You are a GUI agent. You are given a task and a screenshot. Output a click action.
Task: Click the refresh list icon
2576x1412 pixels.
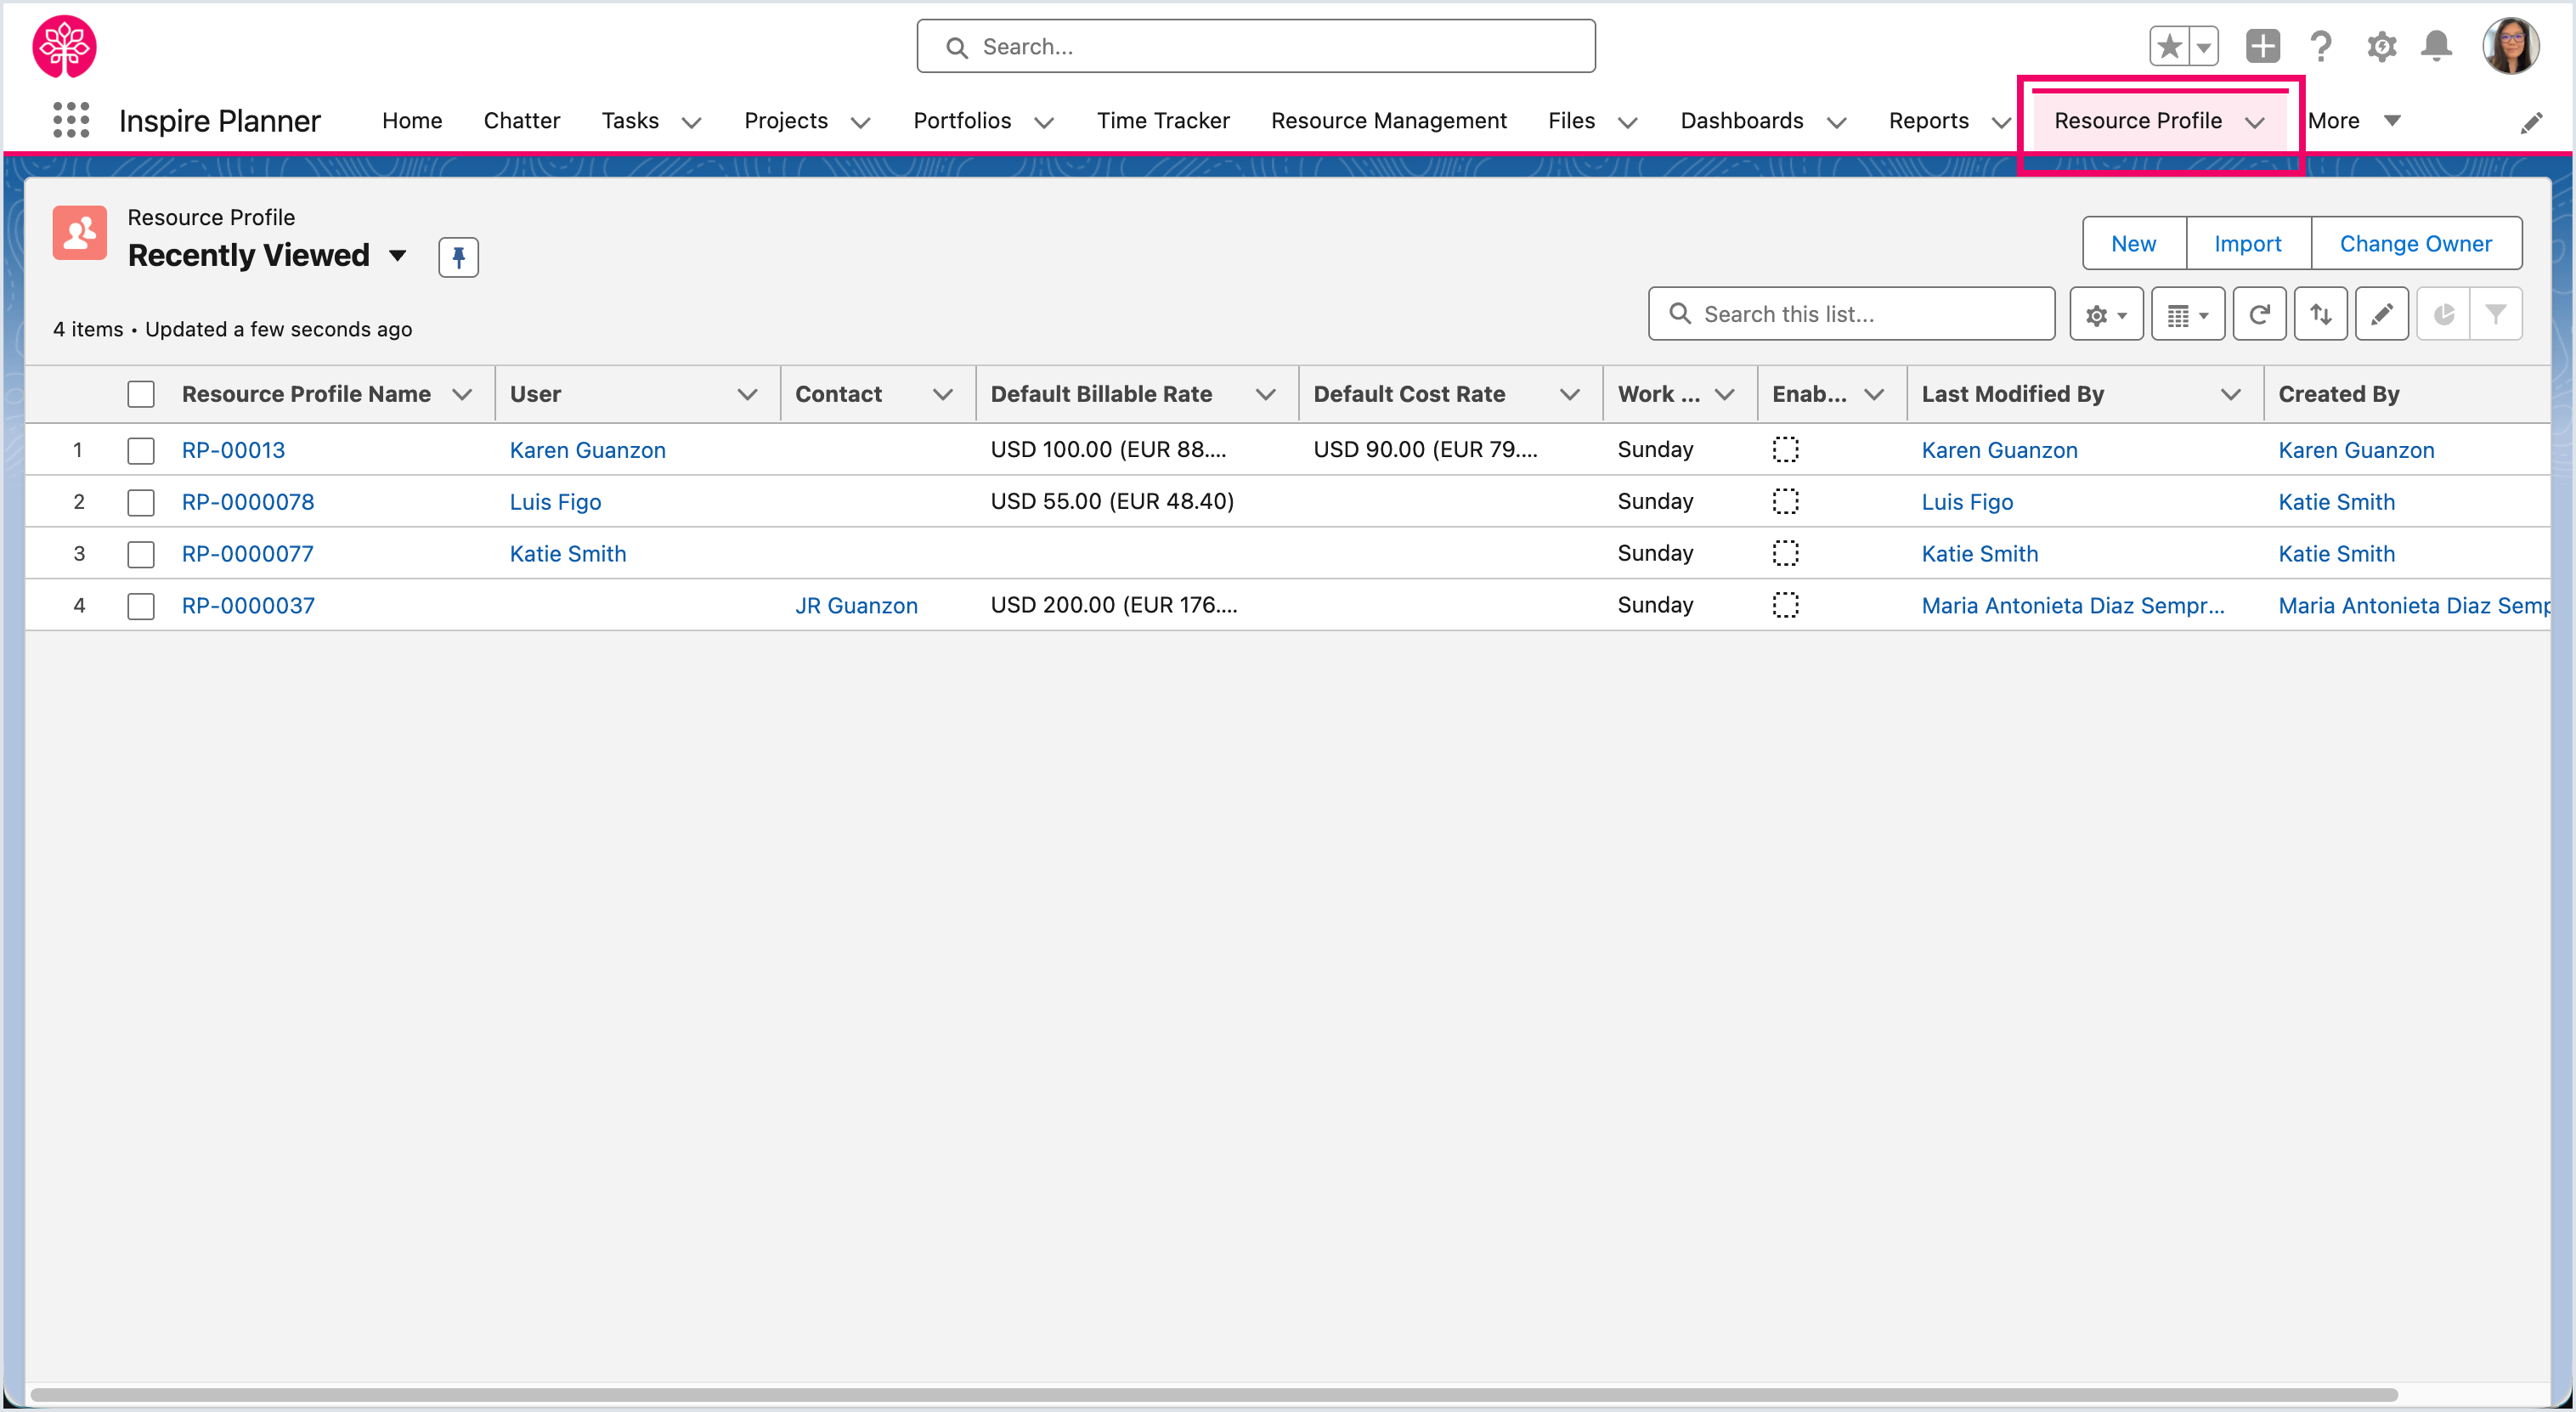tap(2259, 315)
